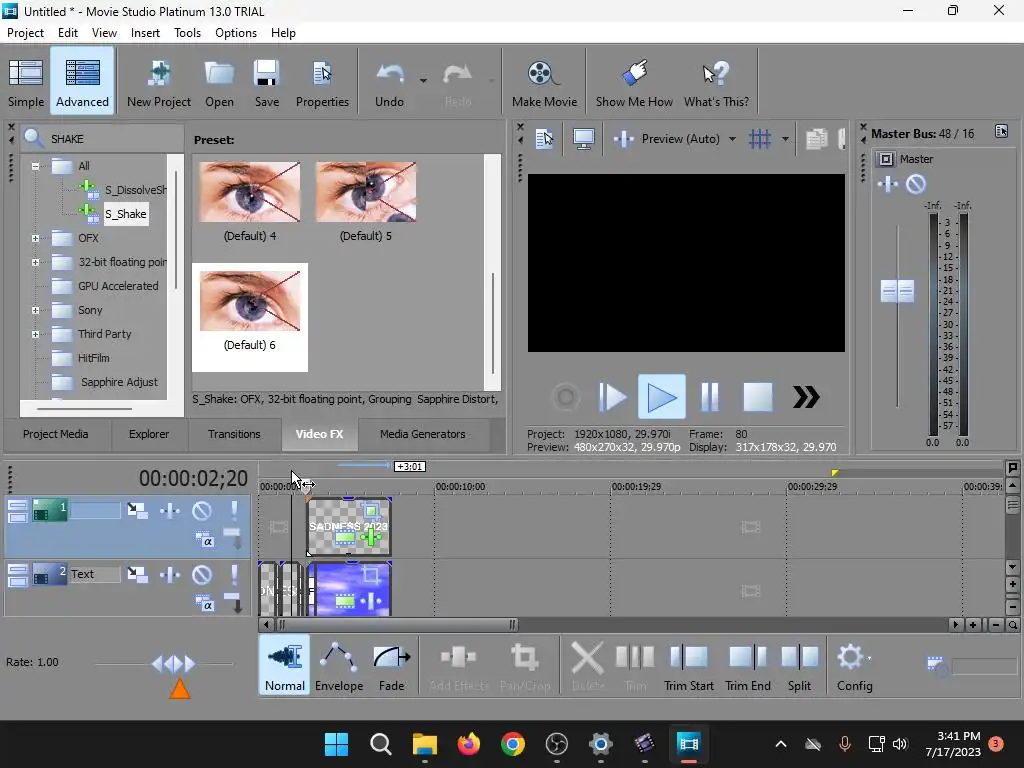Click the Play button in preview
The height and width of the screenshot is (768, 1024).
click(662, 396)
